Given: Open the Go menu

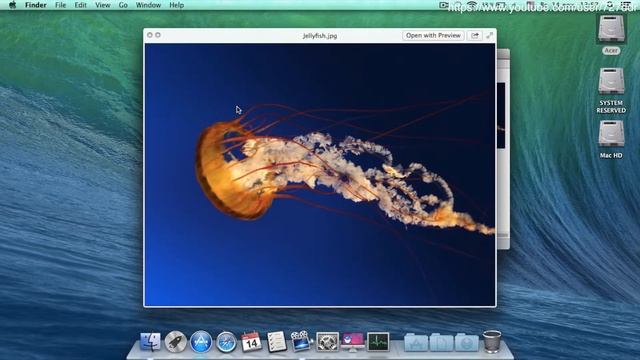Looking at the screenshot, I should (x=123, y=5).
